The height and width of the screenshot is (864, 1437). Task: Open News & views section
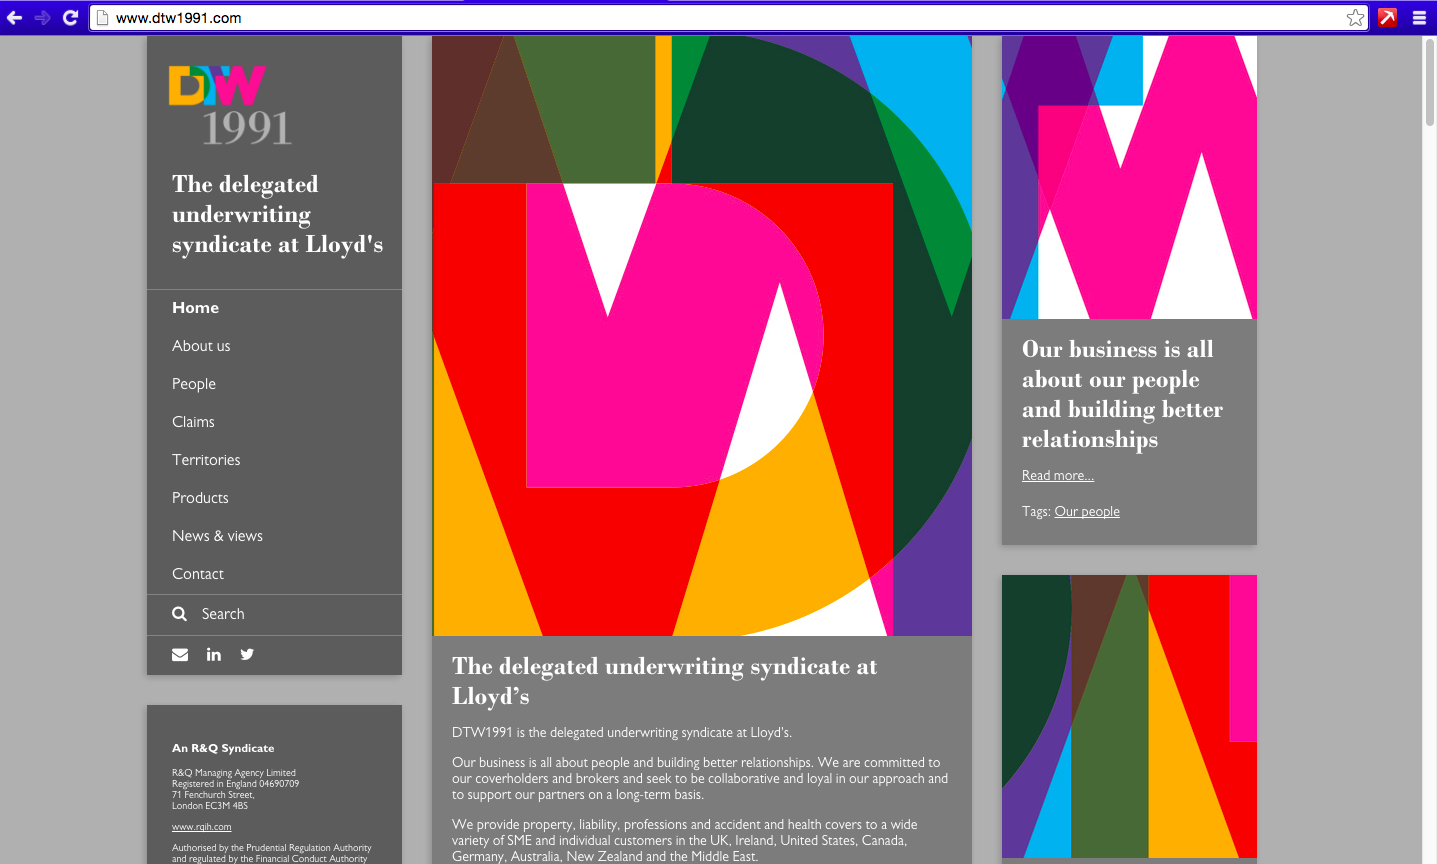click(x=217, y=536)
